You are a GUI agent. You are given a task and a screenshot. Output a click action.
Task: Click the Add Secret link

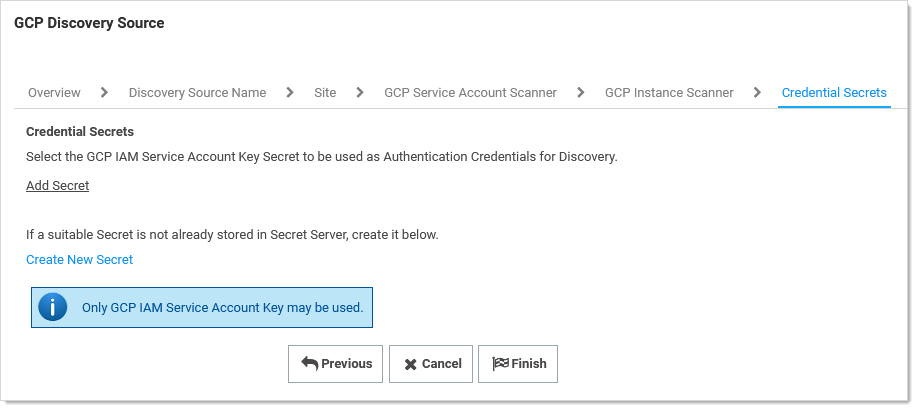click(x=57, y=186)
